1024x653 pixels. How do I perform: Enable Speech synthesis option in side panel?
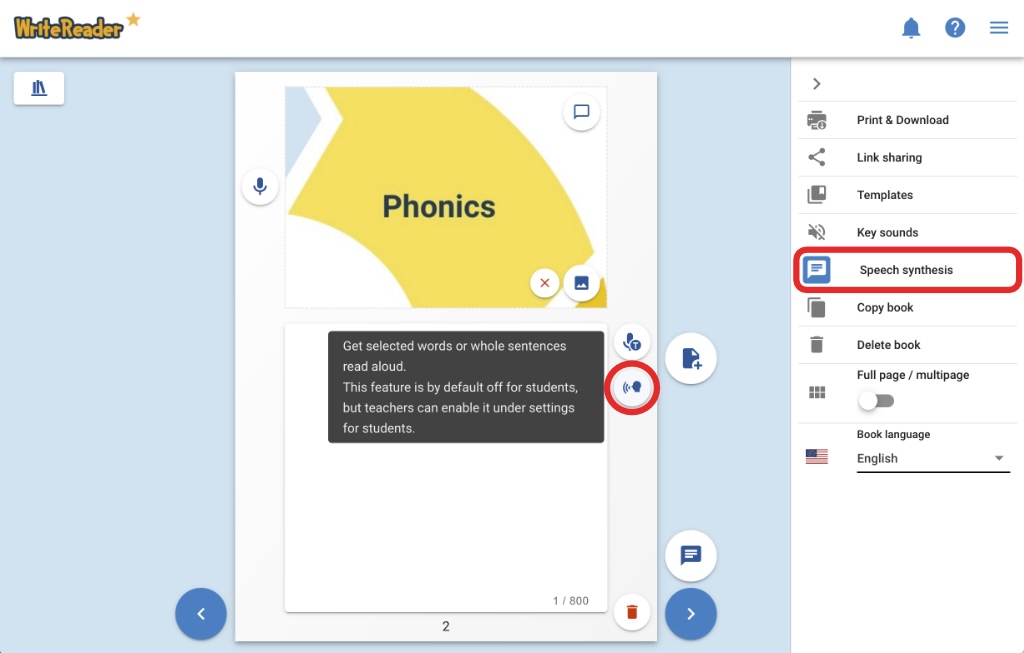pos(905,270)
